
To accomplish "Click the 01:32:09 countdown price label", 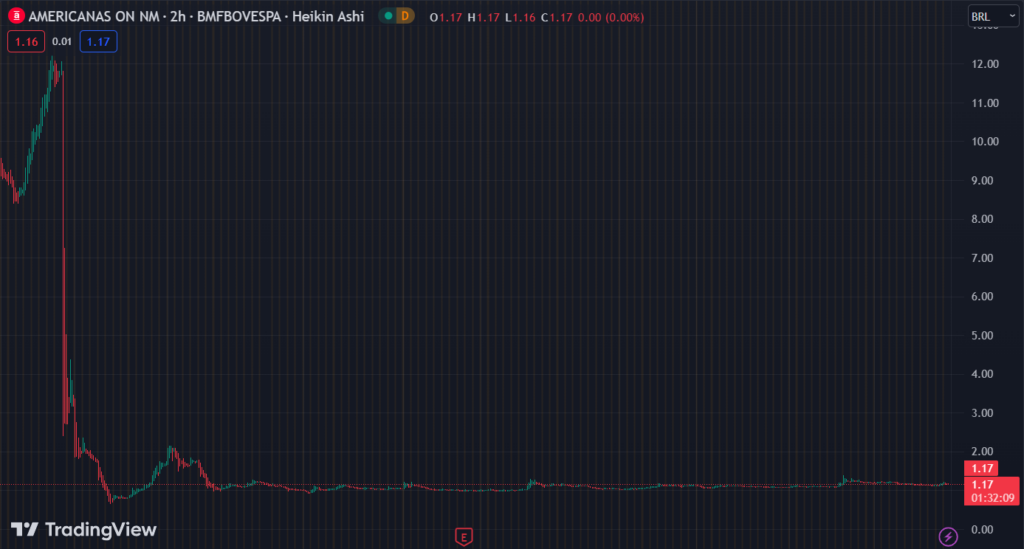I will [991, 492].
